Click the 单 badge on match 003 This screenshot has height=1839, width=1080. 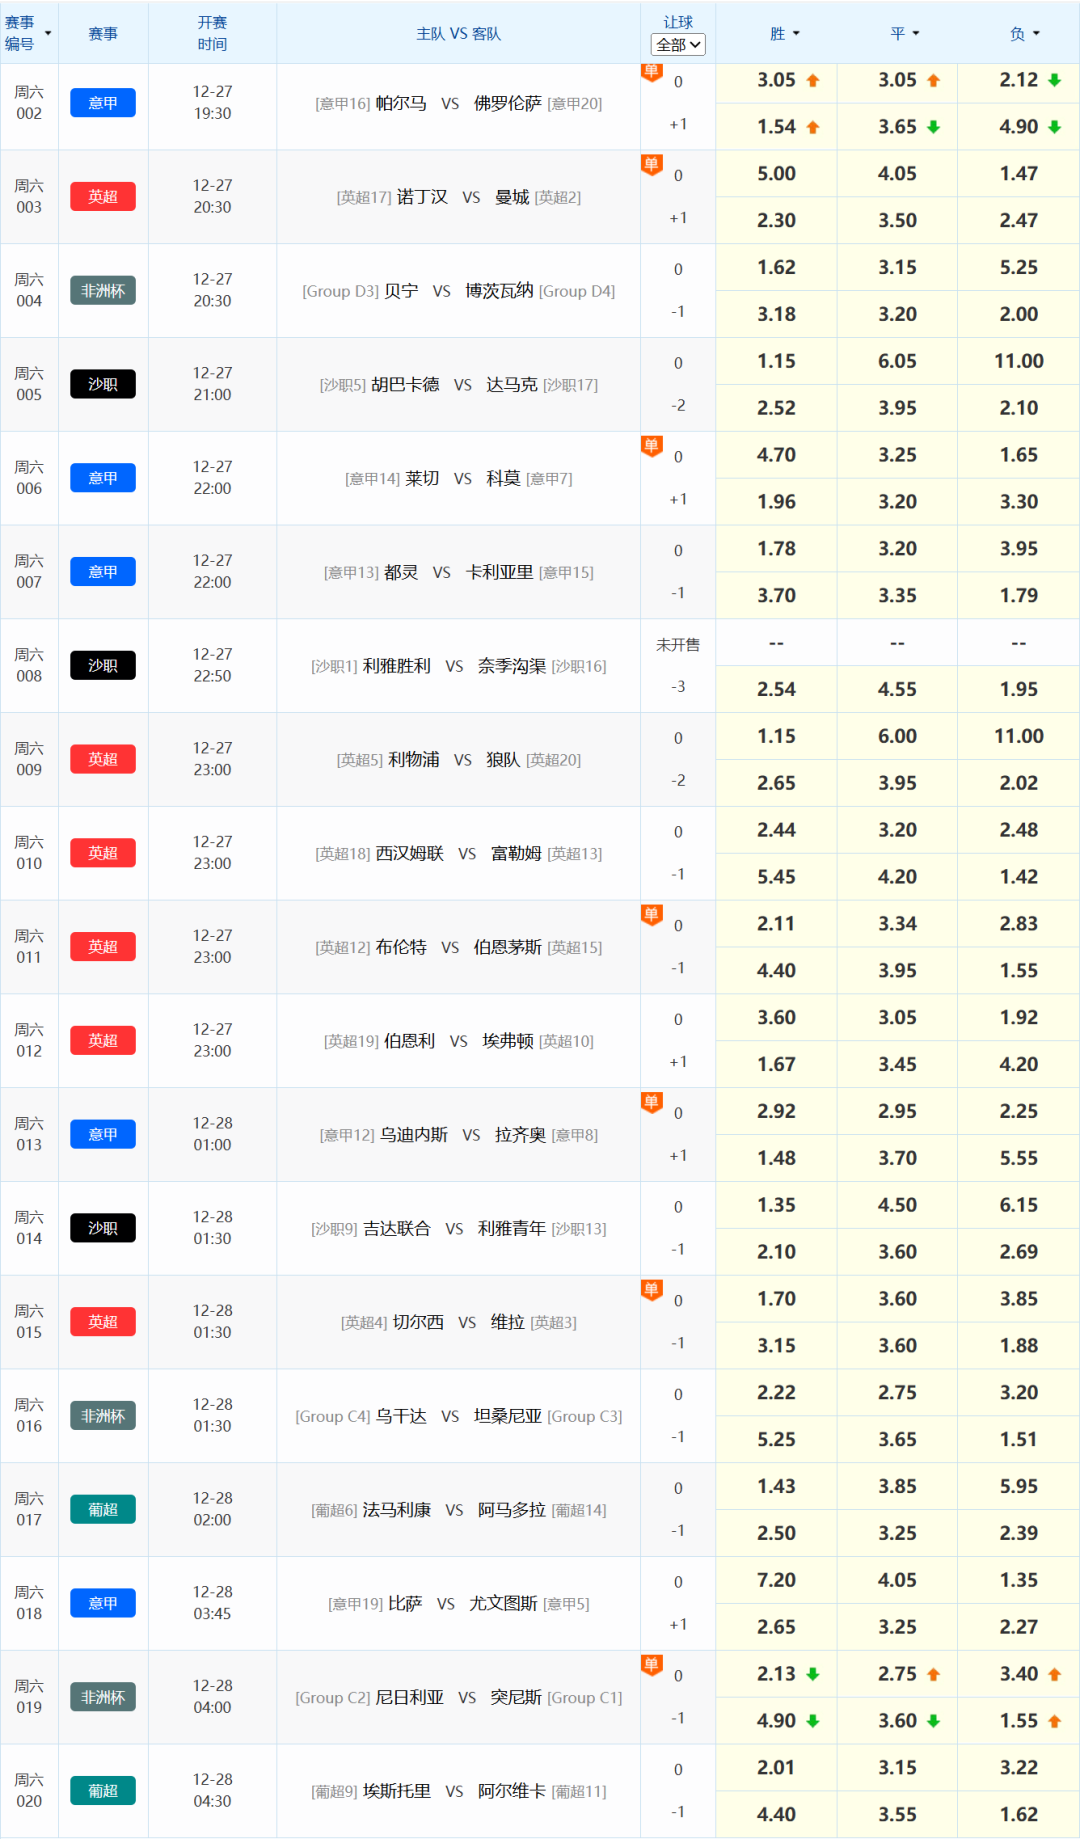[x=652, y=165]
